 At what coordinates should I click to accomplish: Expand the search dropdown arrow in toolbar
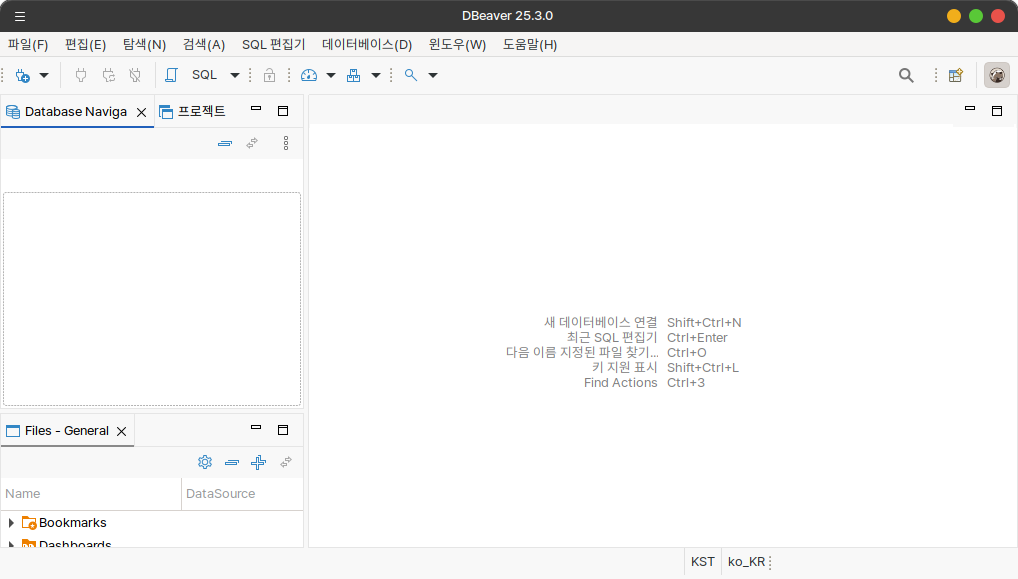click(x=433, y=75)
